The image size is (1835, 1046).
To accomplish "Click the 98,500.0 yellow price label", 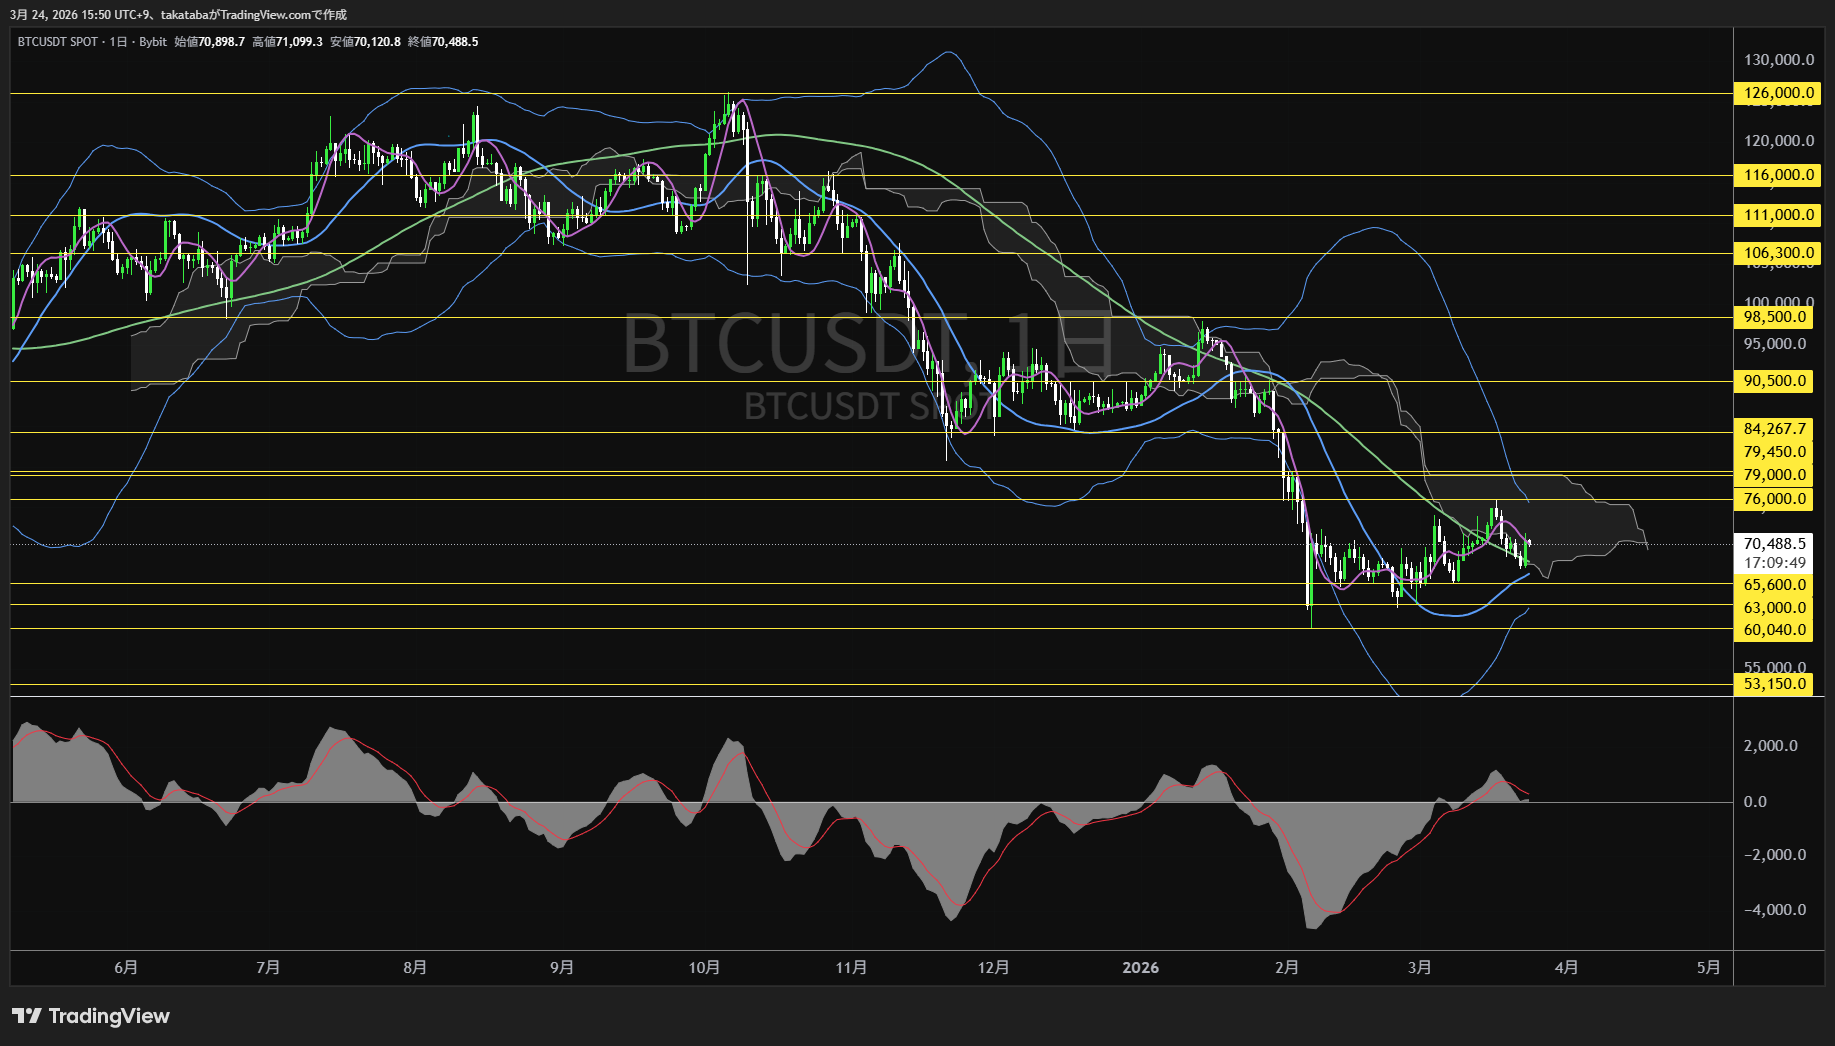I will pos(1775,317).
